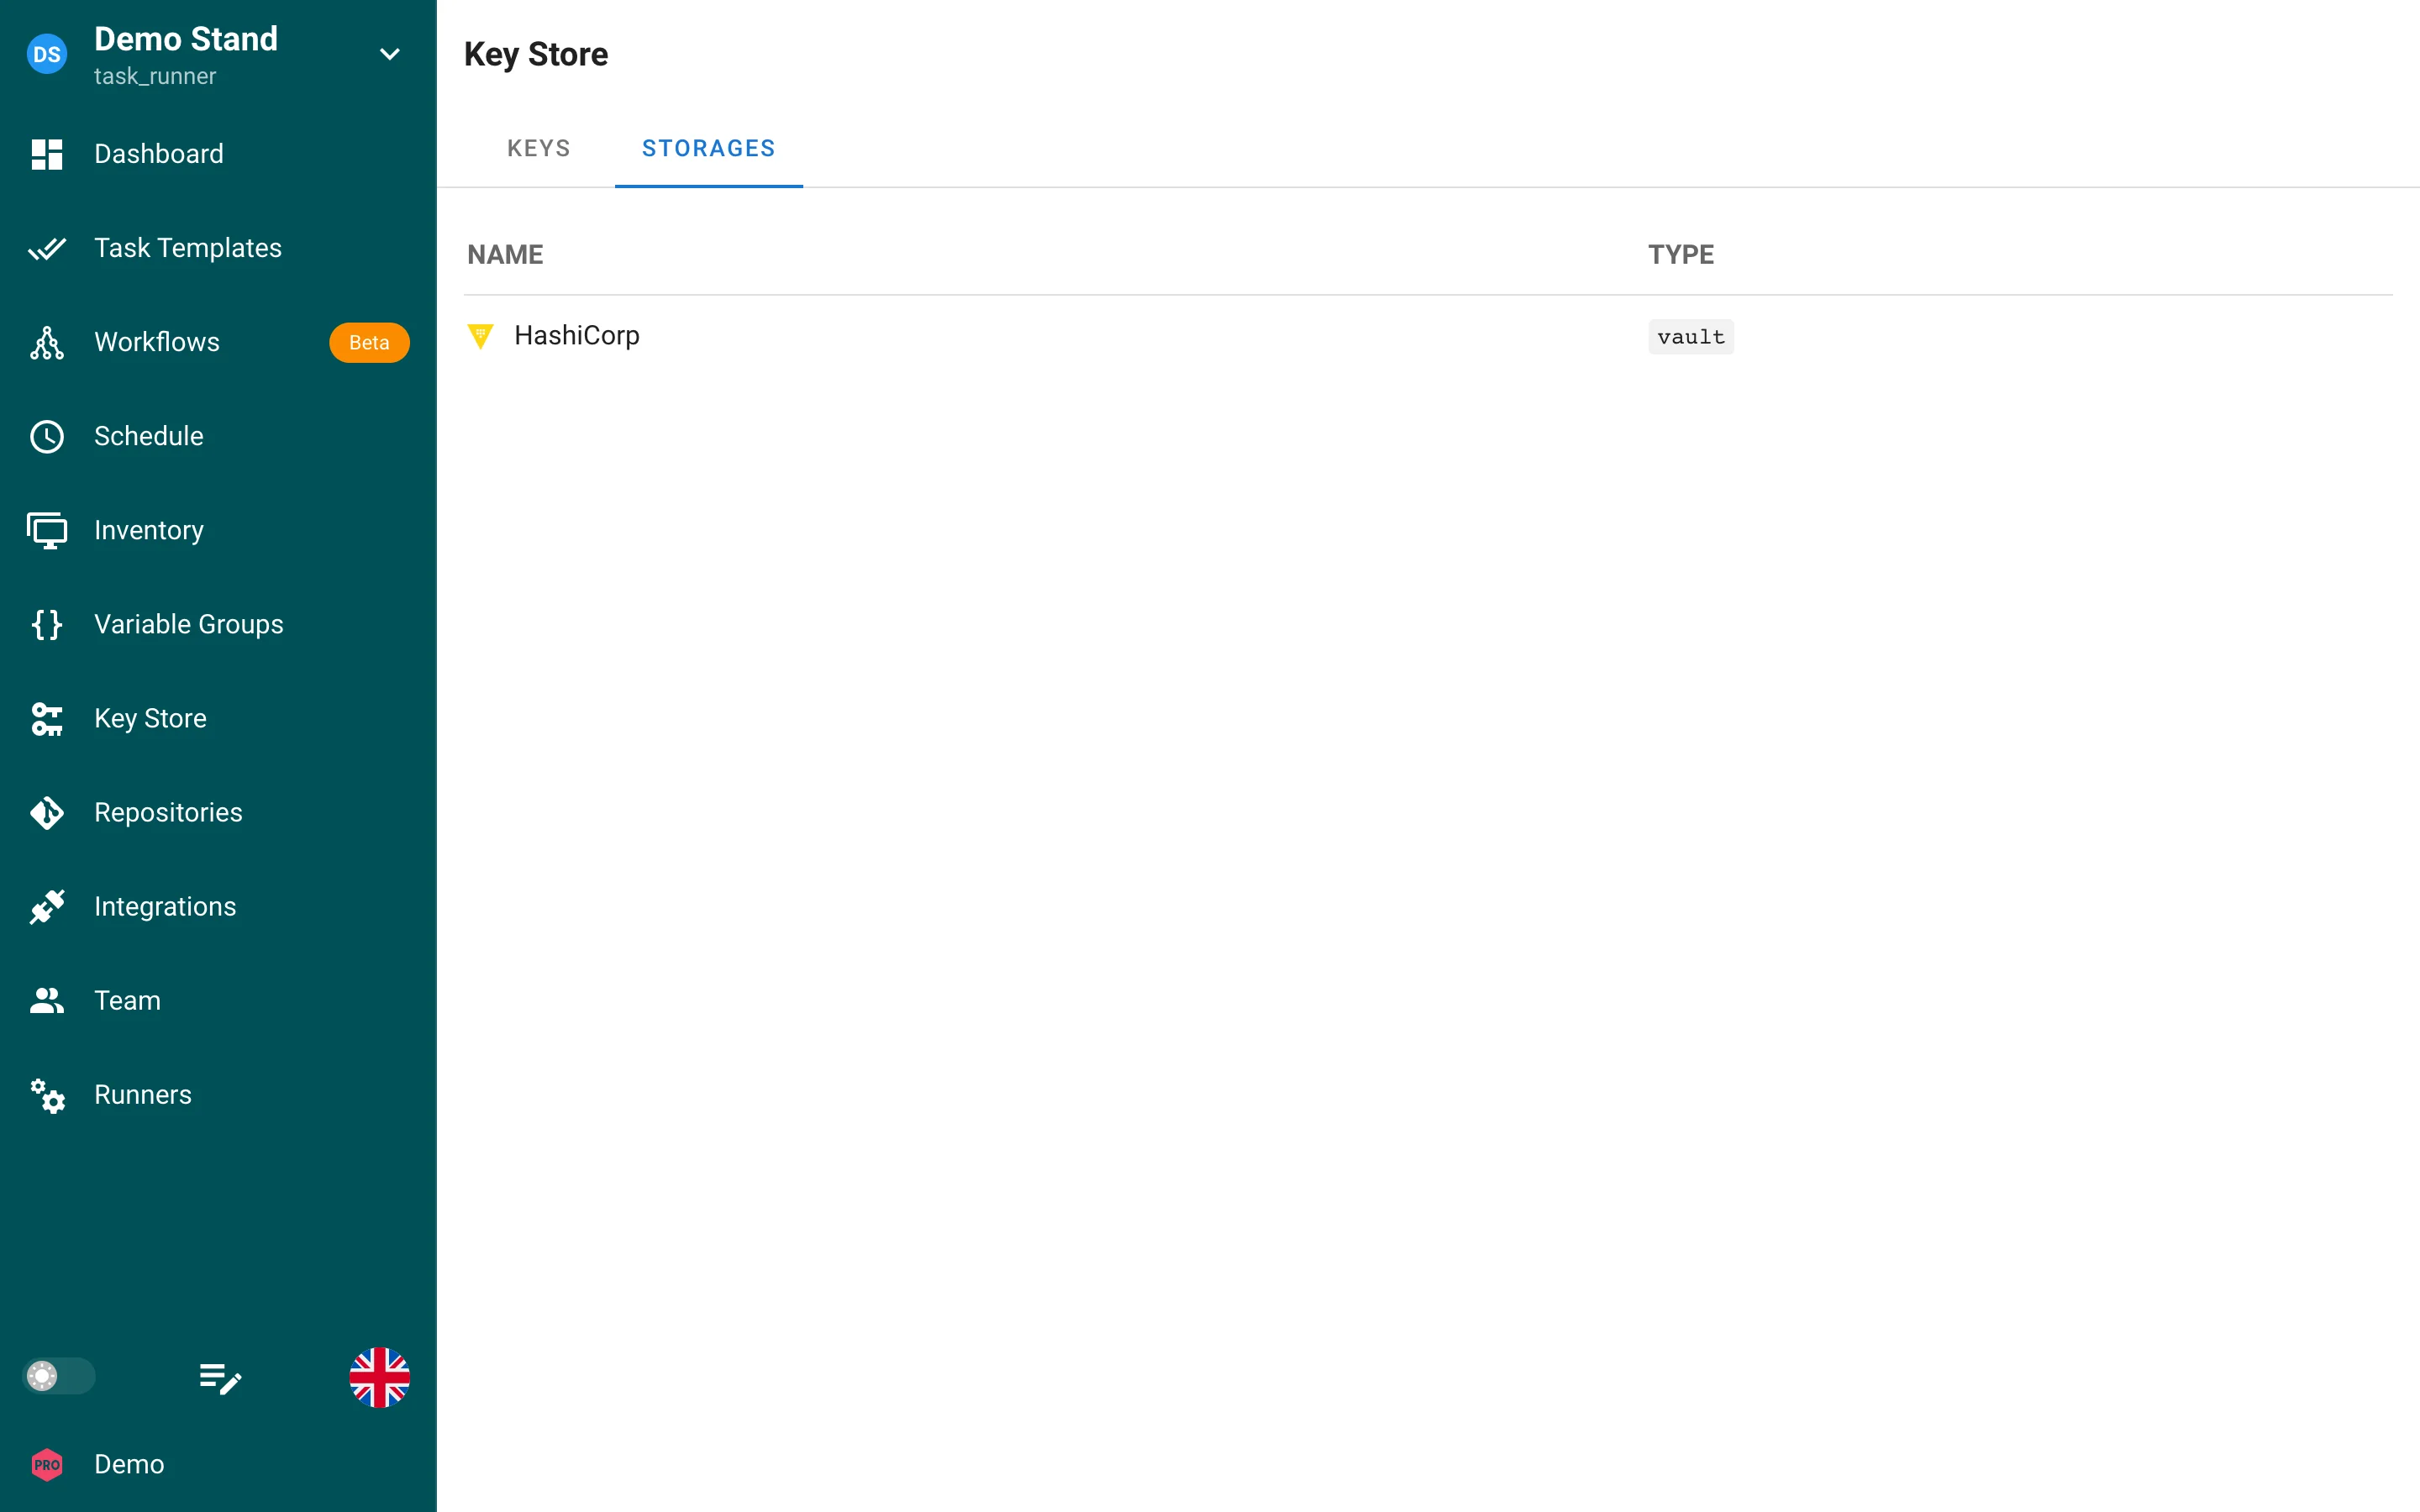
Task: Click the Integrations plug icon
Action: (x=47, y=907)
